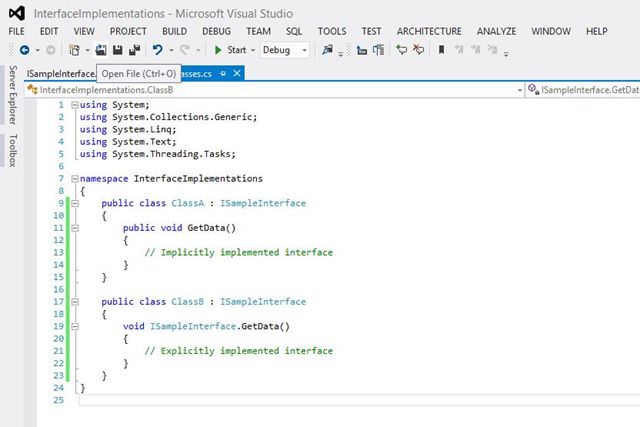Click the Undo arrow icon
Screen dimensions: 640x427
tap(158, 50)
